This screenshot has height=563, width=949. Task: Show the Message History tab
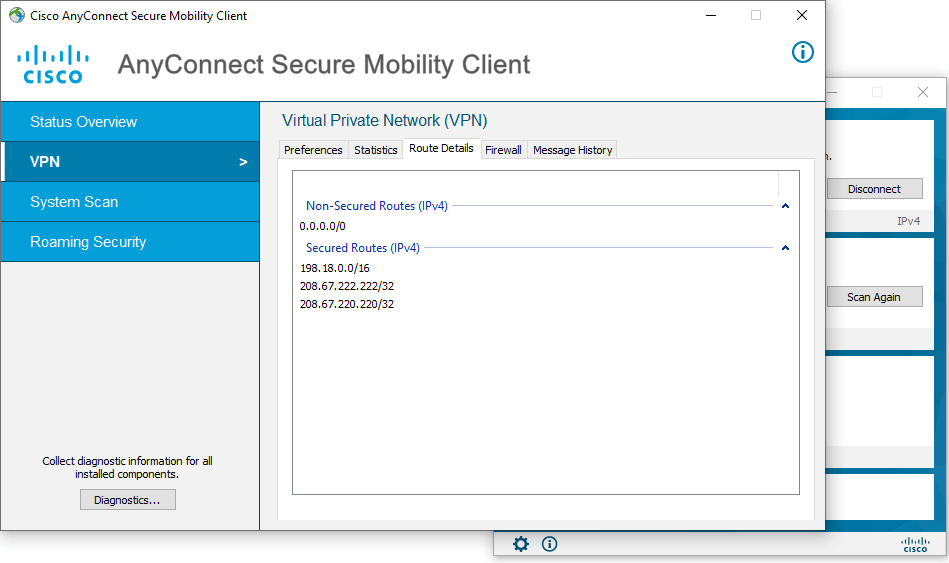572,150
